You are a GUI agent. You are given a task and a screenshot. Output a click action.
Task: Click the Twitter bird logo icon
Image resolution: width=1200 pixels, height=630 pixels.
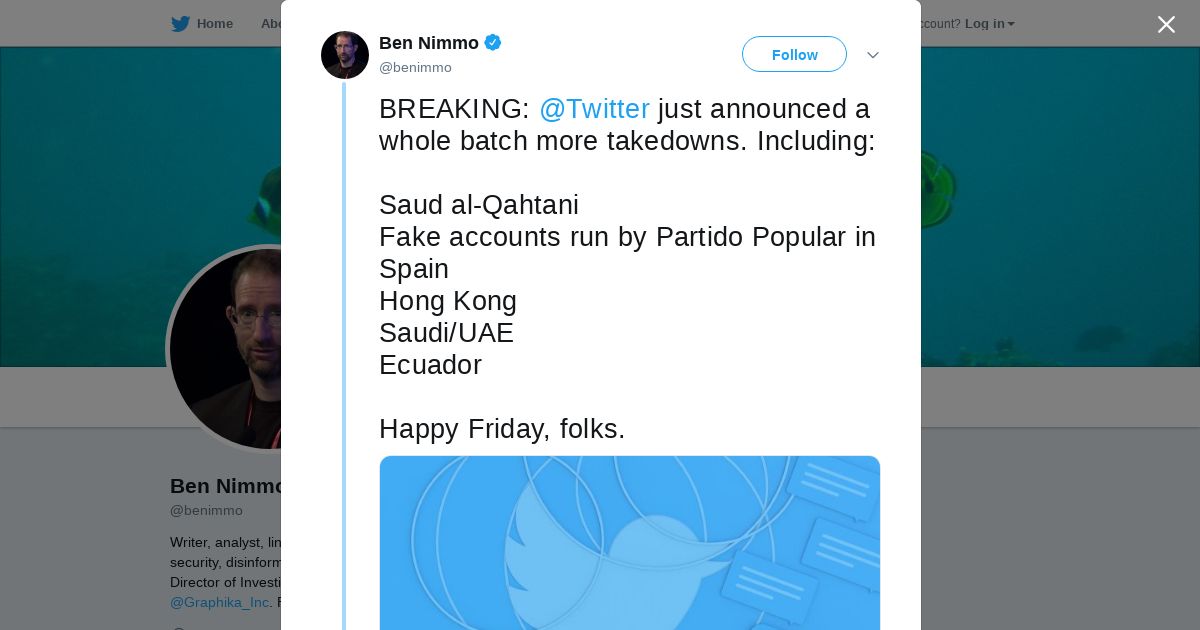(x=180, y=24)
